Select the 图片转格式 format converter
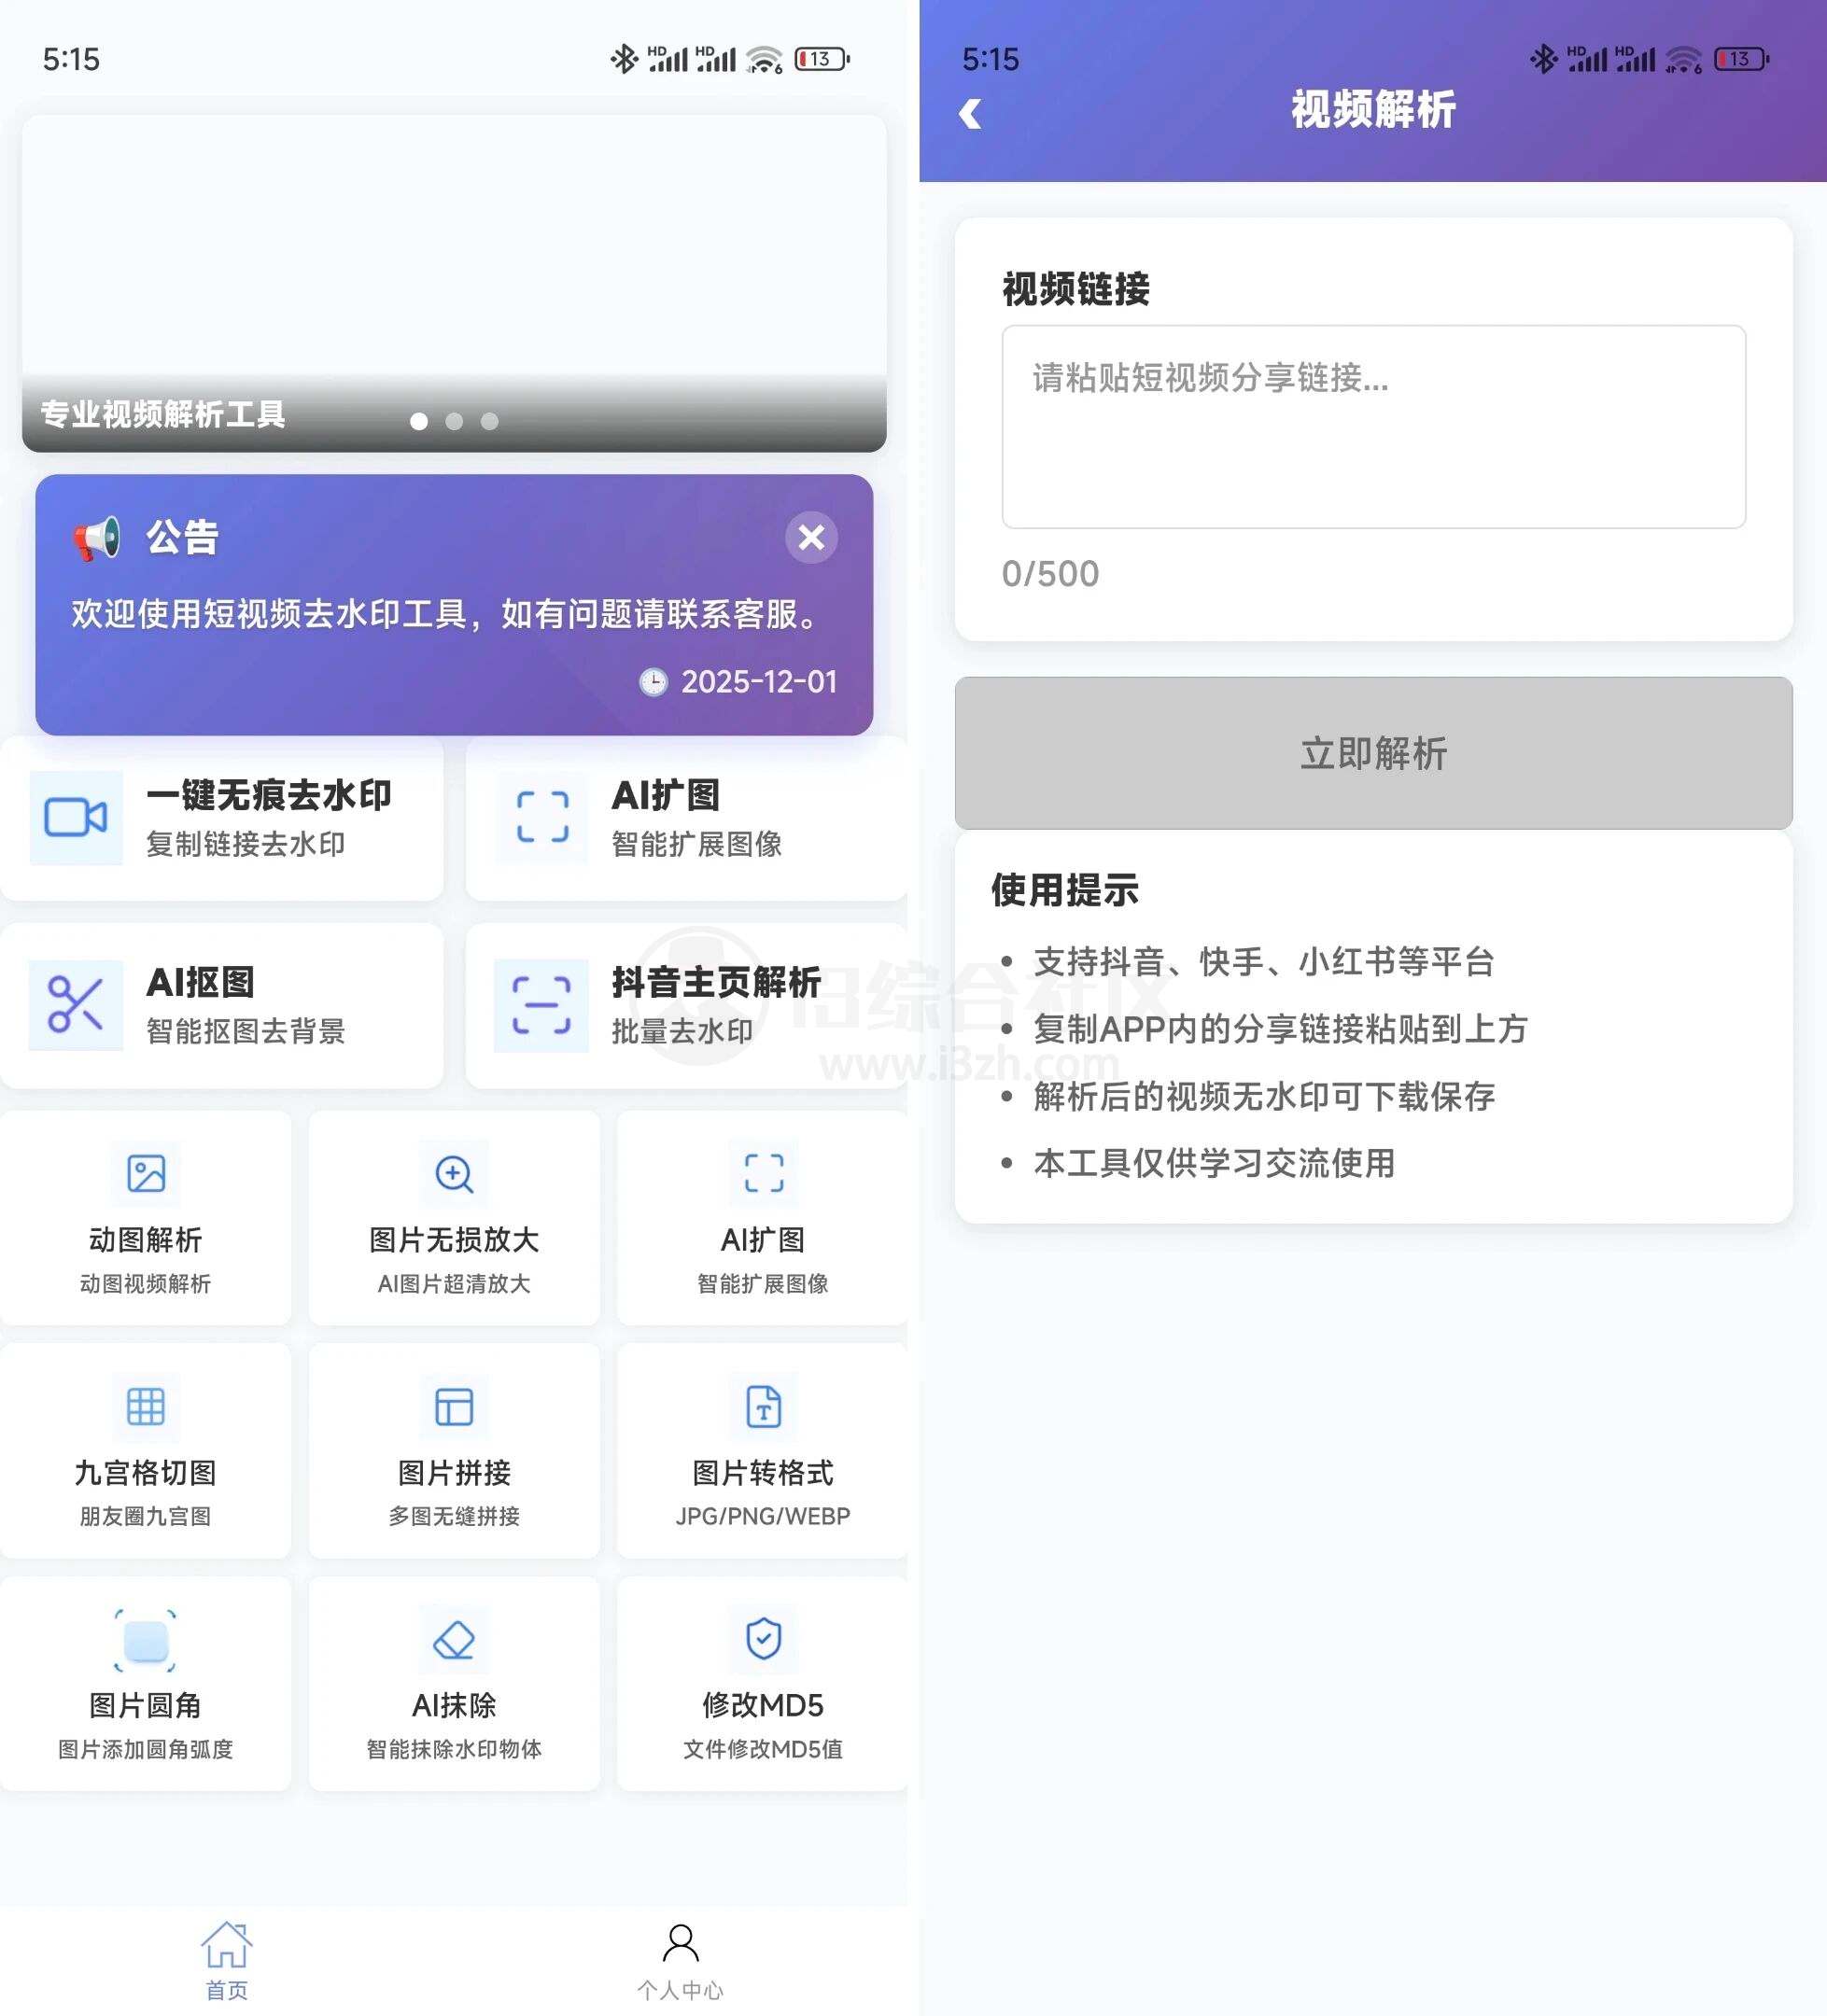 763,1450
